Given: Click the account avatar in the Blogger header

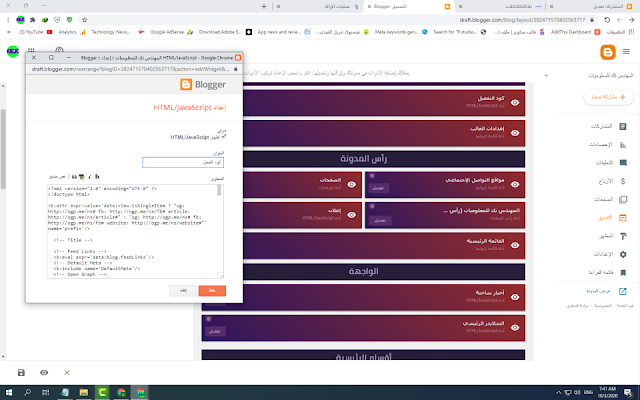Looking at the screenshot, I should click(x=13, y=51).
